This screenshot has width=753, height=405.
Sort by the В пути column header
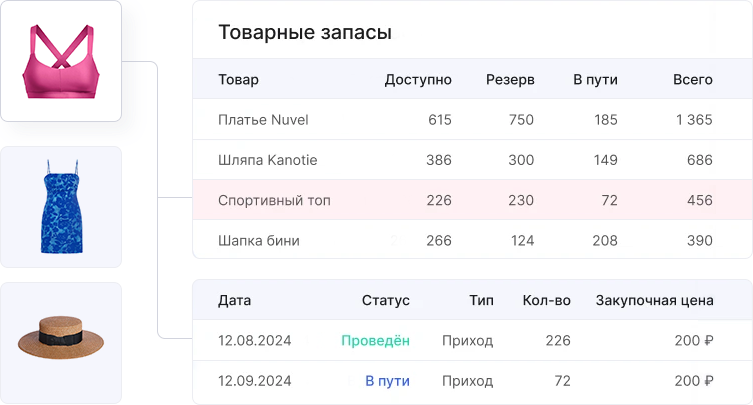point(595,80)
